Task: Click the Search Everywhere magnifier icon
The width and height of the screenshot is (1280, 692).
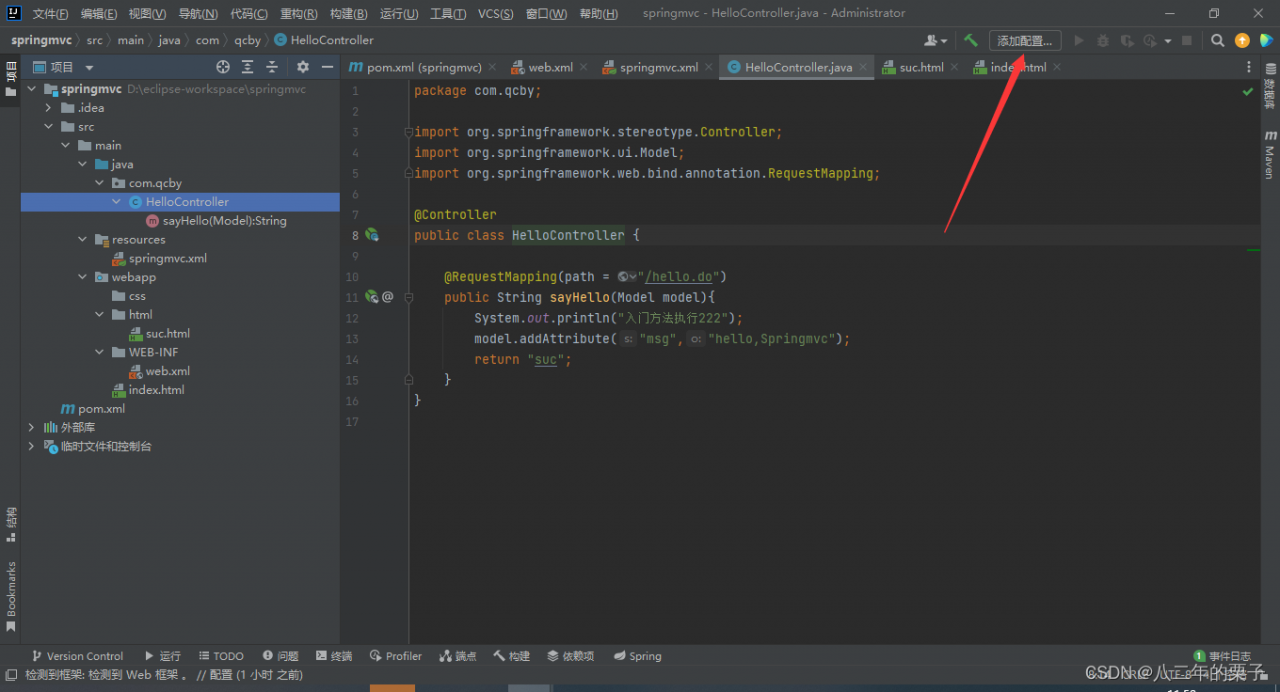Action: click(x=1217, y=41)
